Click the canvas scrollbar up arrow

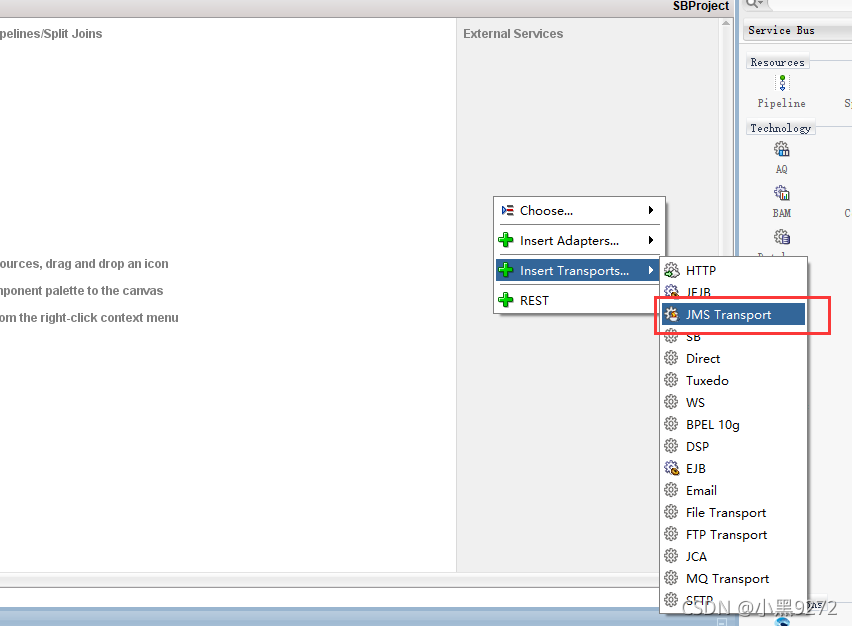726,23
